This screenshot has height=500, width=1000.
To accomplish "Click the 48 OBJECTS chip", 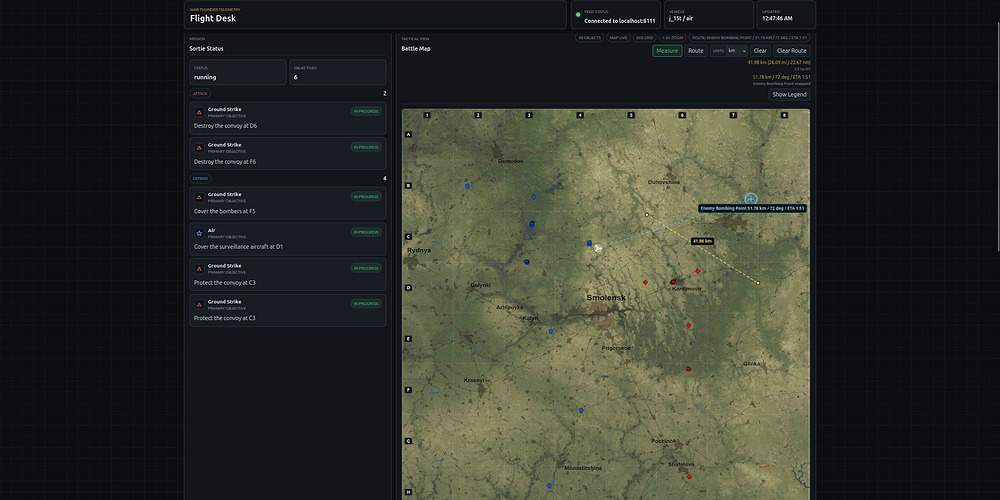I will click(589, 38).
